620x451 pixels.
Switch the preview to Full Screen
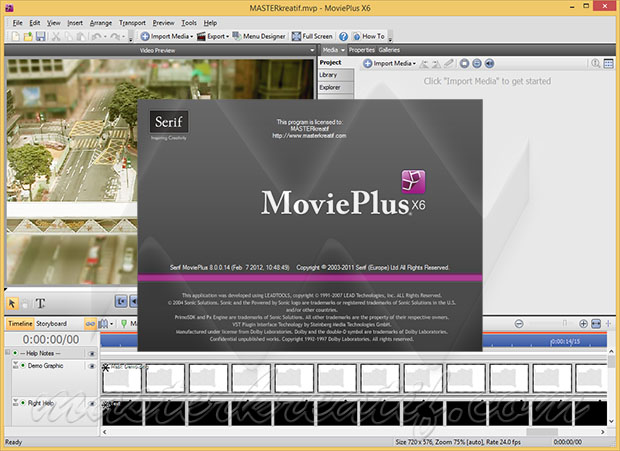coord(312,36)
